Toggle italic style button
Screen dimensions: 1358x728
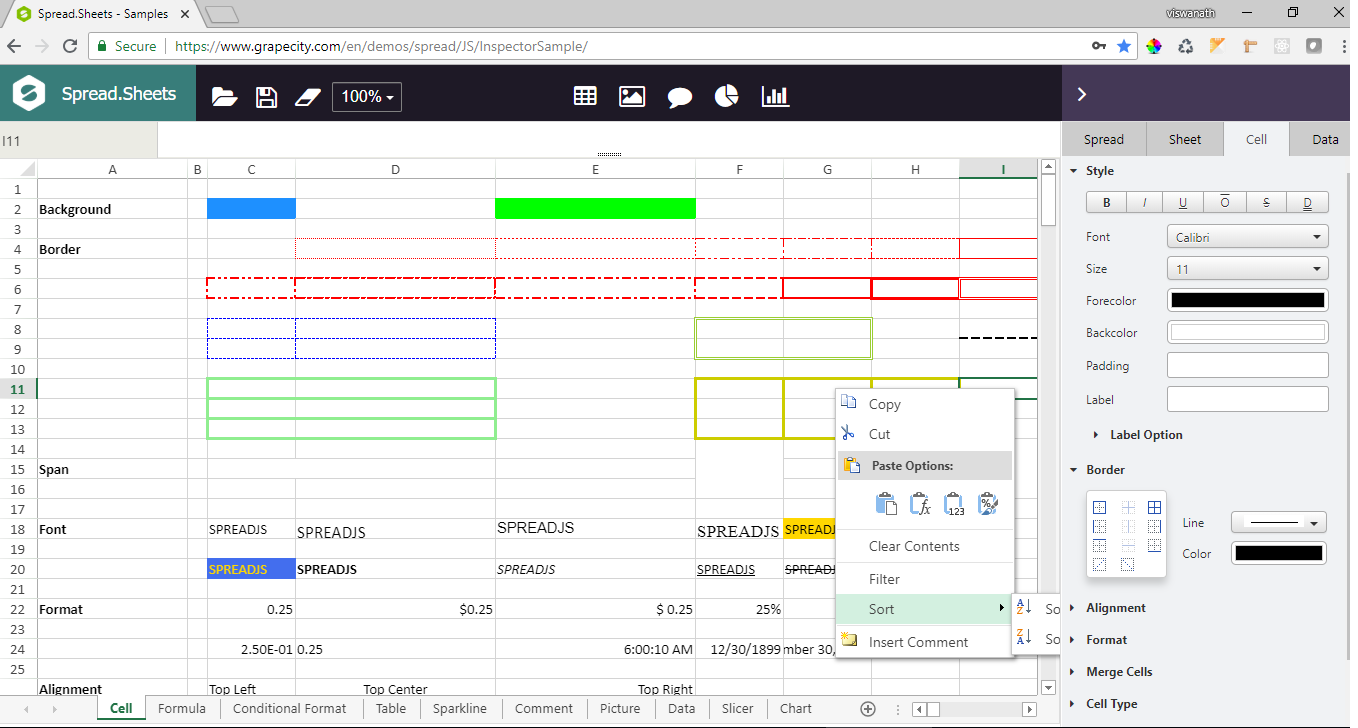pos(1145,203)
